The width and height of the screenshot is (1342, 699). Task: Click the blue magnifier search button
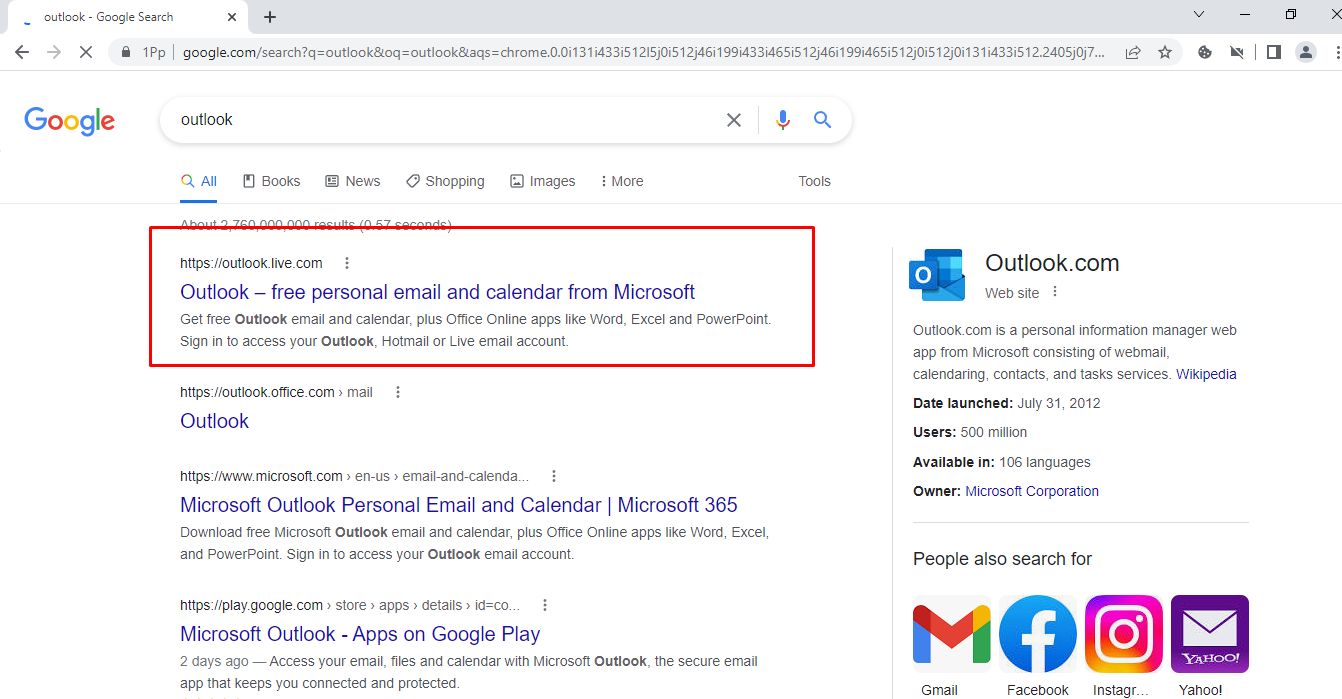pos(822,120)
